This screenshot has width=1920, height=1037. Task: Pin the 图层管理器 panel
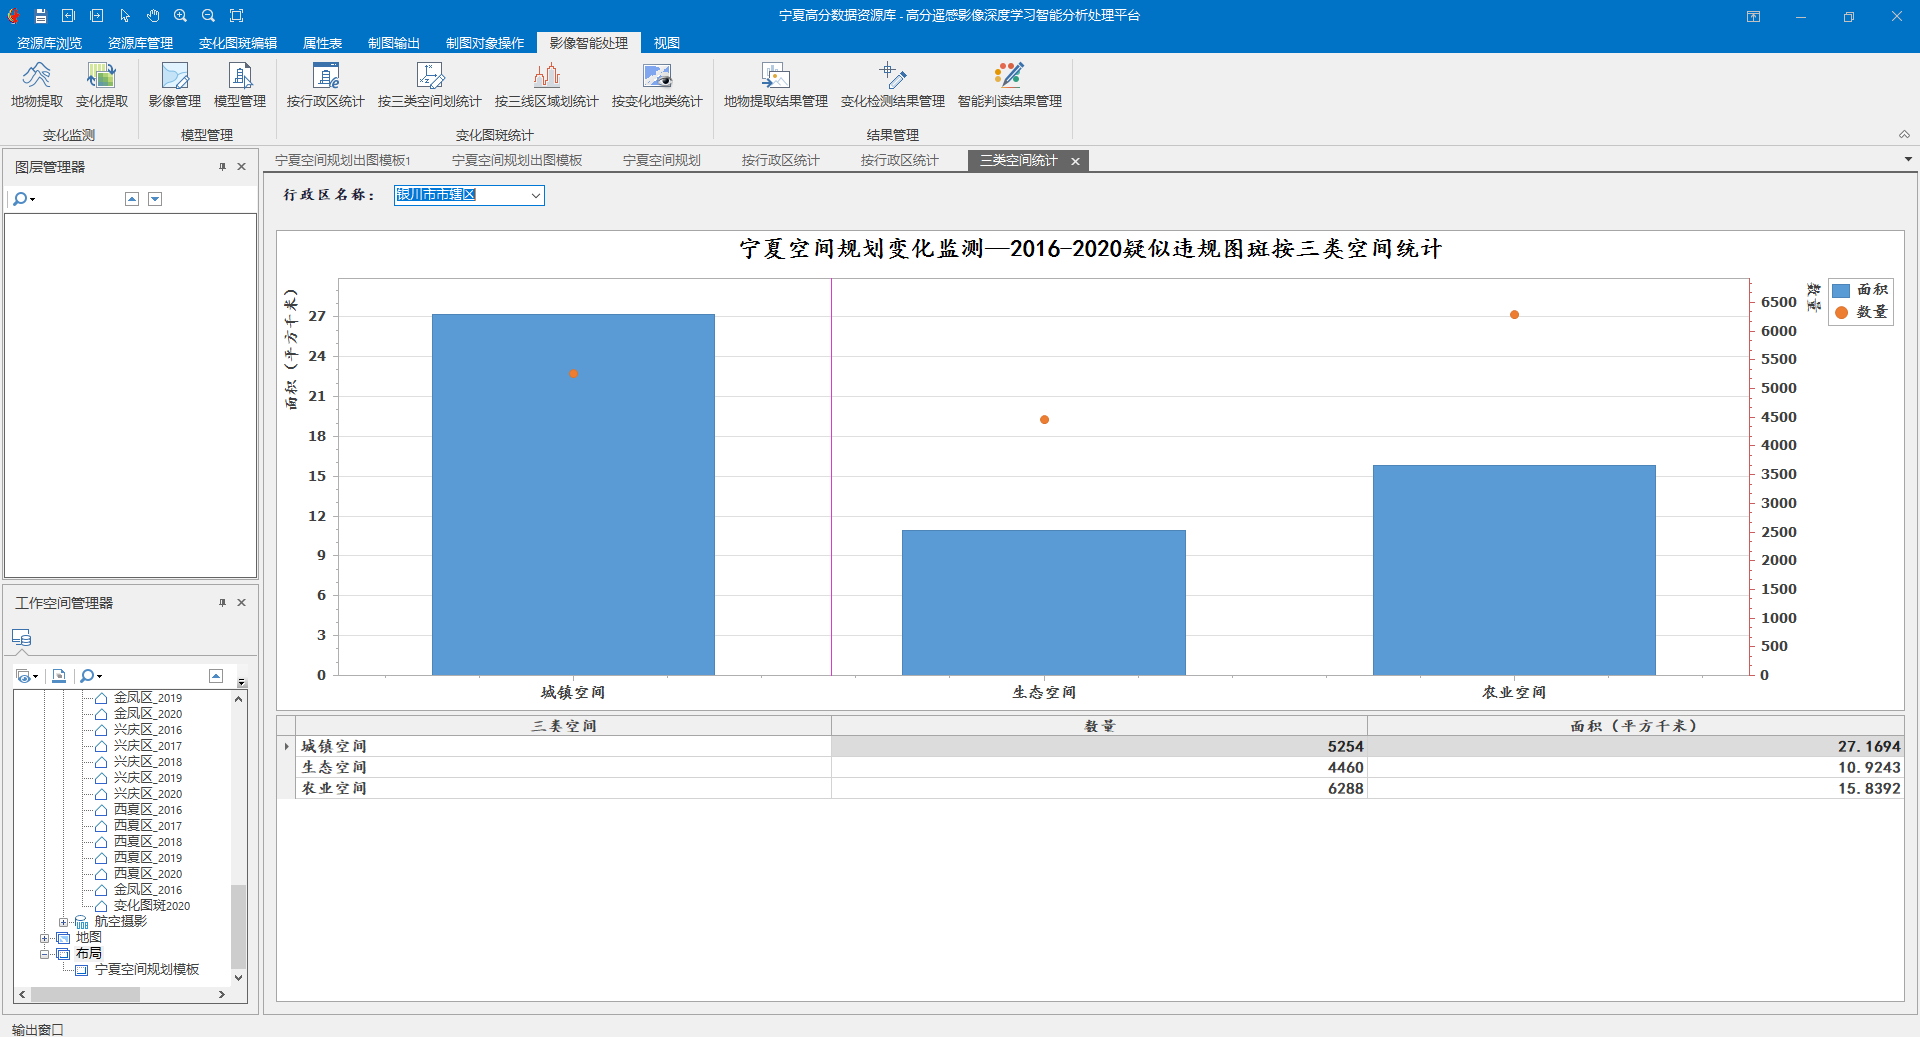click(222, 167)
